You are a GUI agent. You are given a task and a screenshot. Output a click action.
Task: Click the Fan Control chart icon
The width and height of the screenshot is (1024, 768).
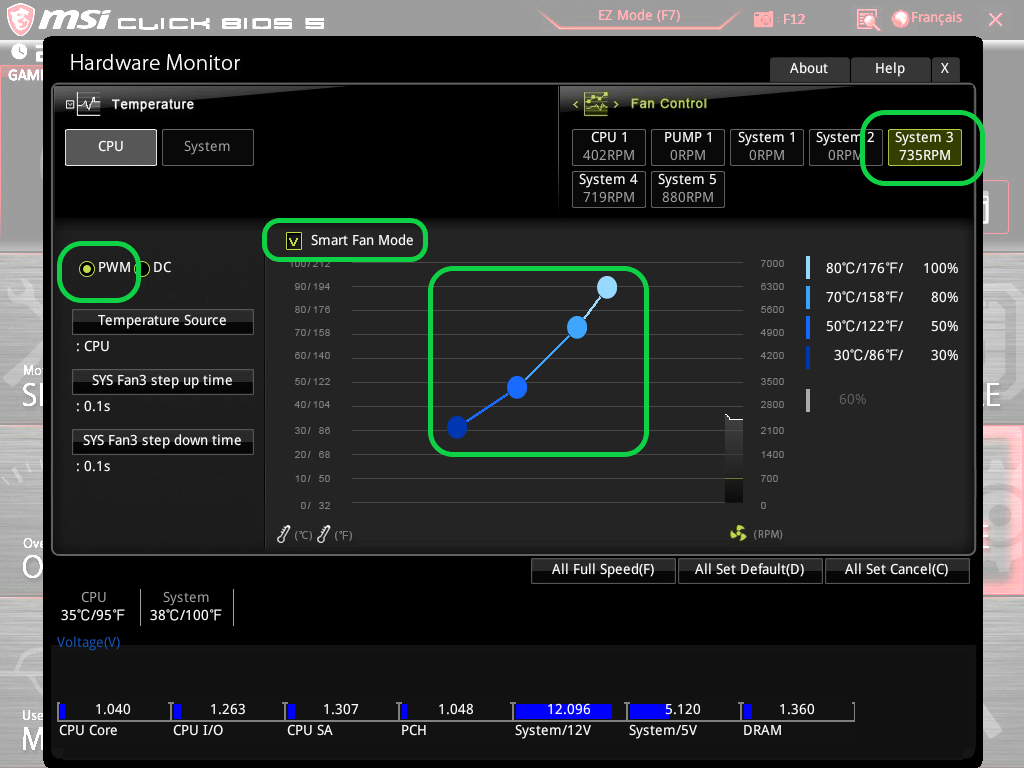[596, 103]
